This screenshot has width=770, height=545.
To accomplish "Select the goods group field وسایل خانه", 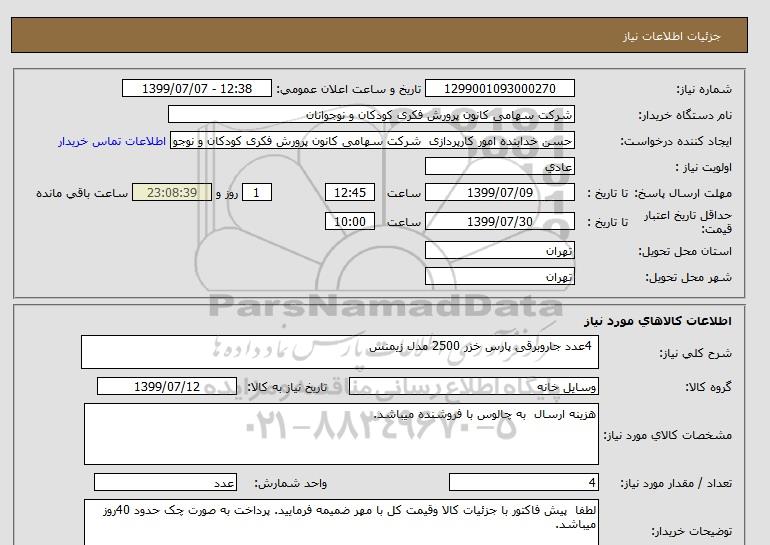I will click(473, 386).
